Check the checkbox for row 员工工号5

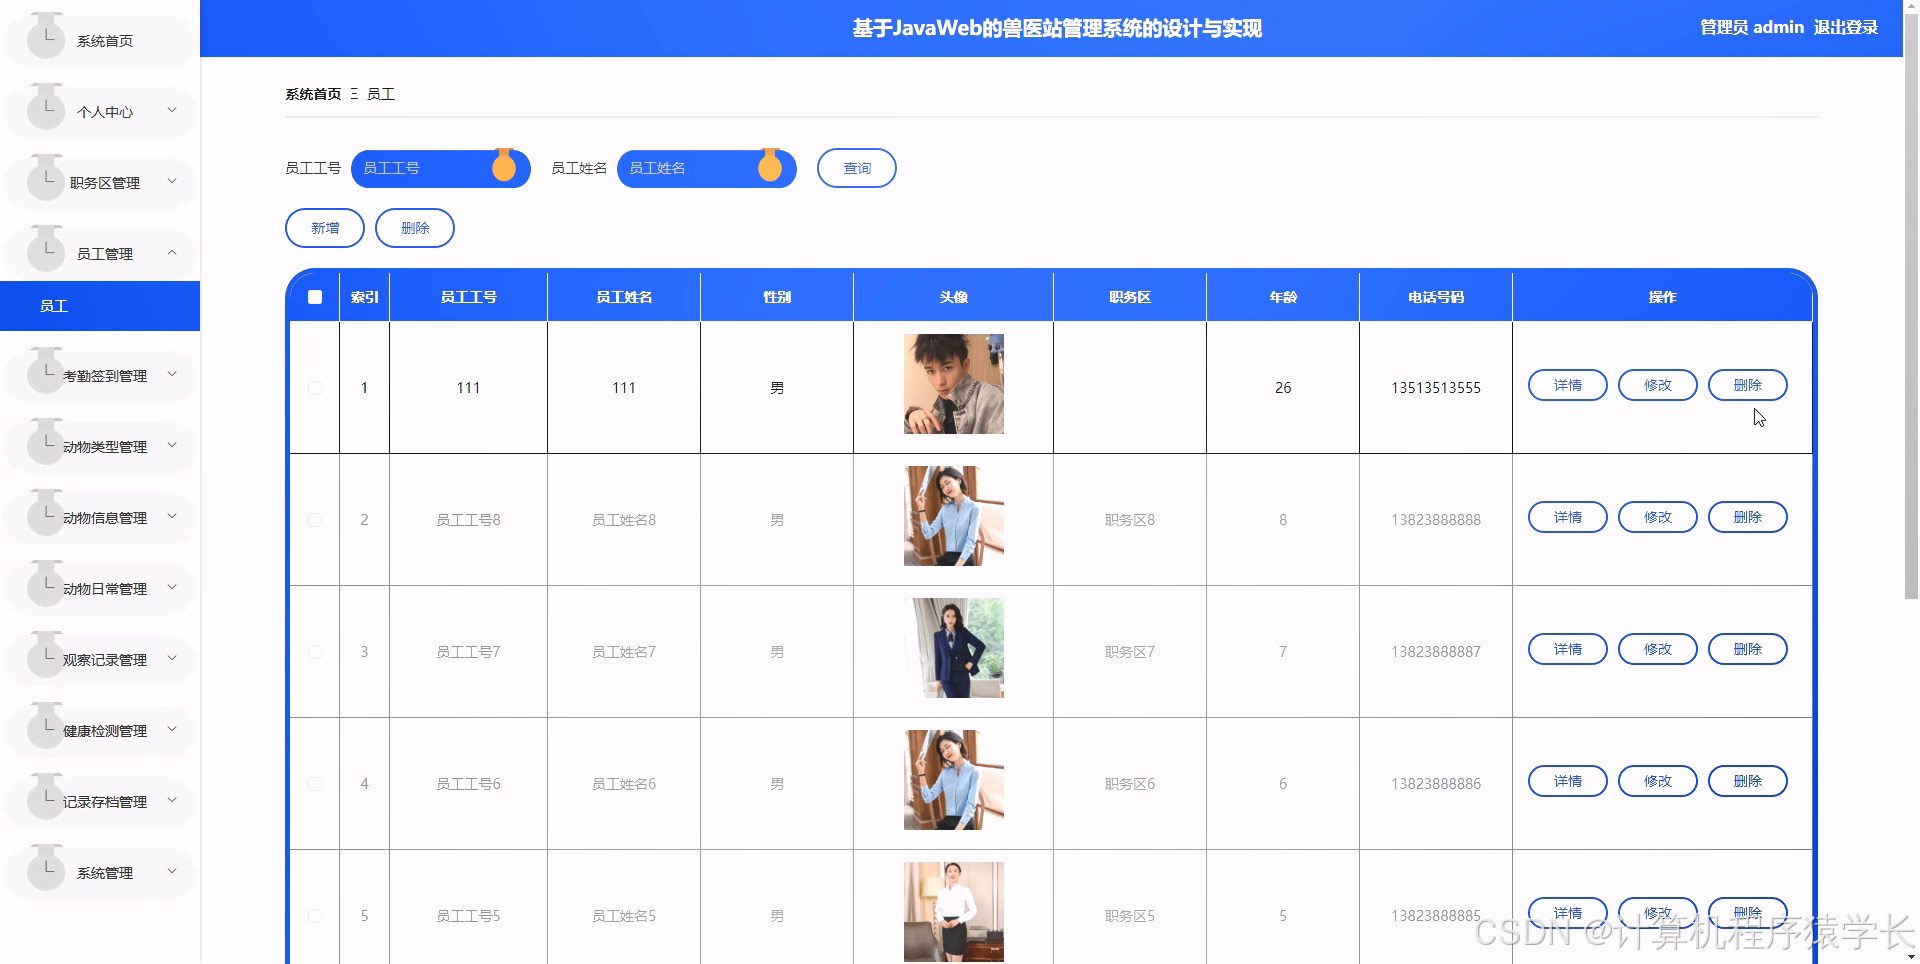click(315, 916)
